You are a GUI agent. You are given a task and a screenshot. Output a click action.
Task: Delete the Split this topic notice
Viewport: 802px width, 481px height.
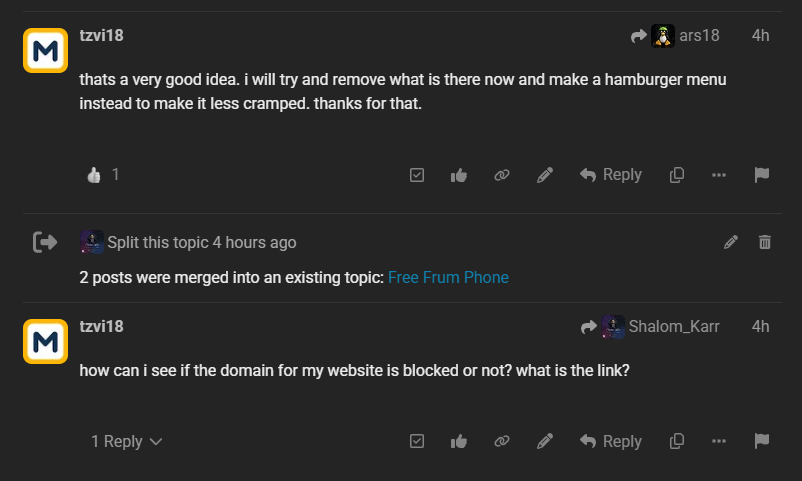click(765, 242)
